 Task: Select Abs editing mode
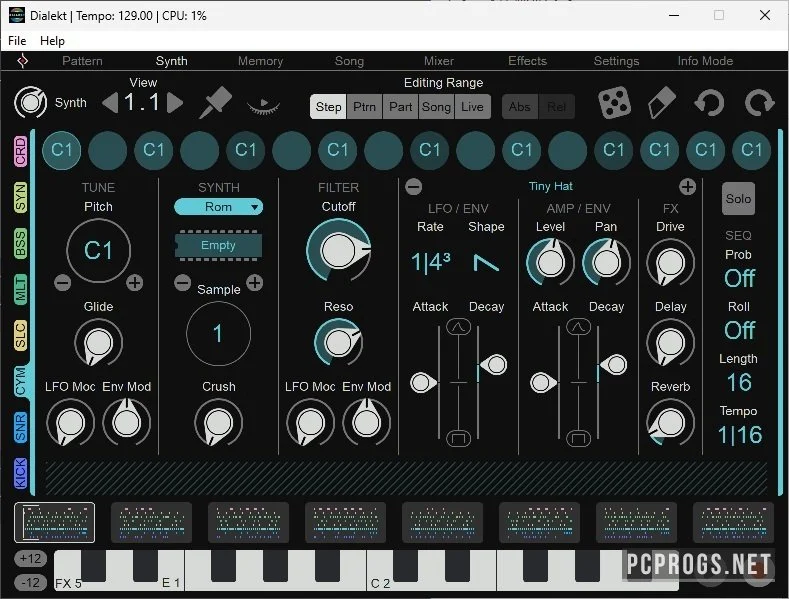[x=520, y=107]
